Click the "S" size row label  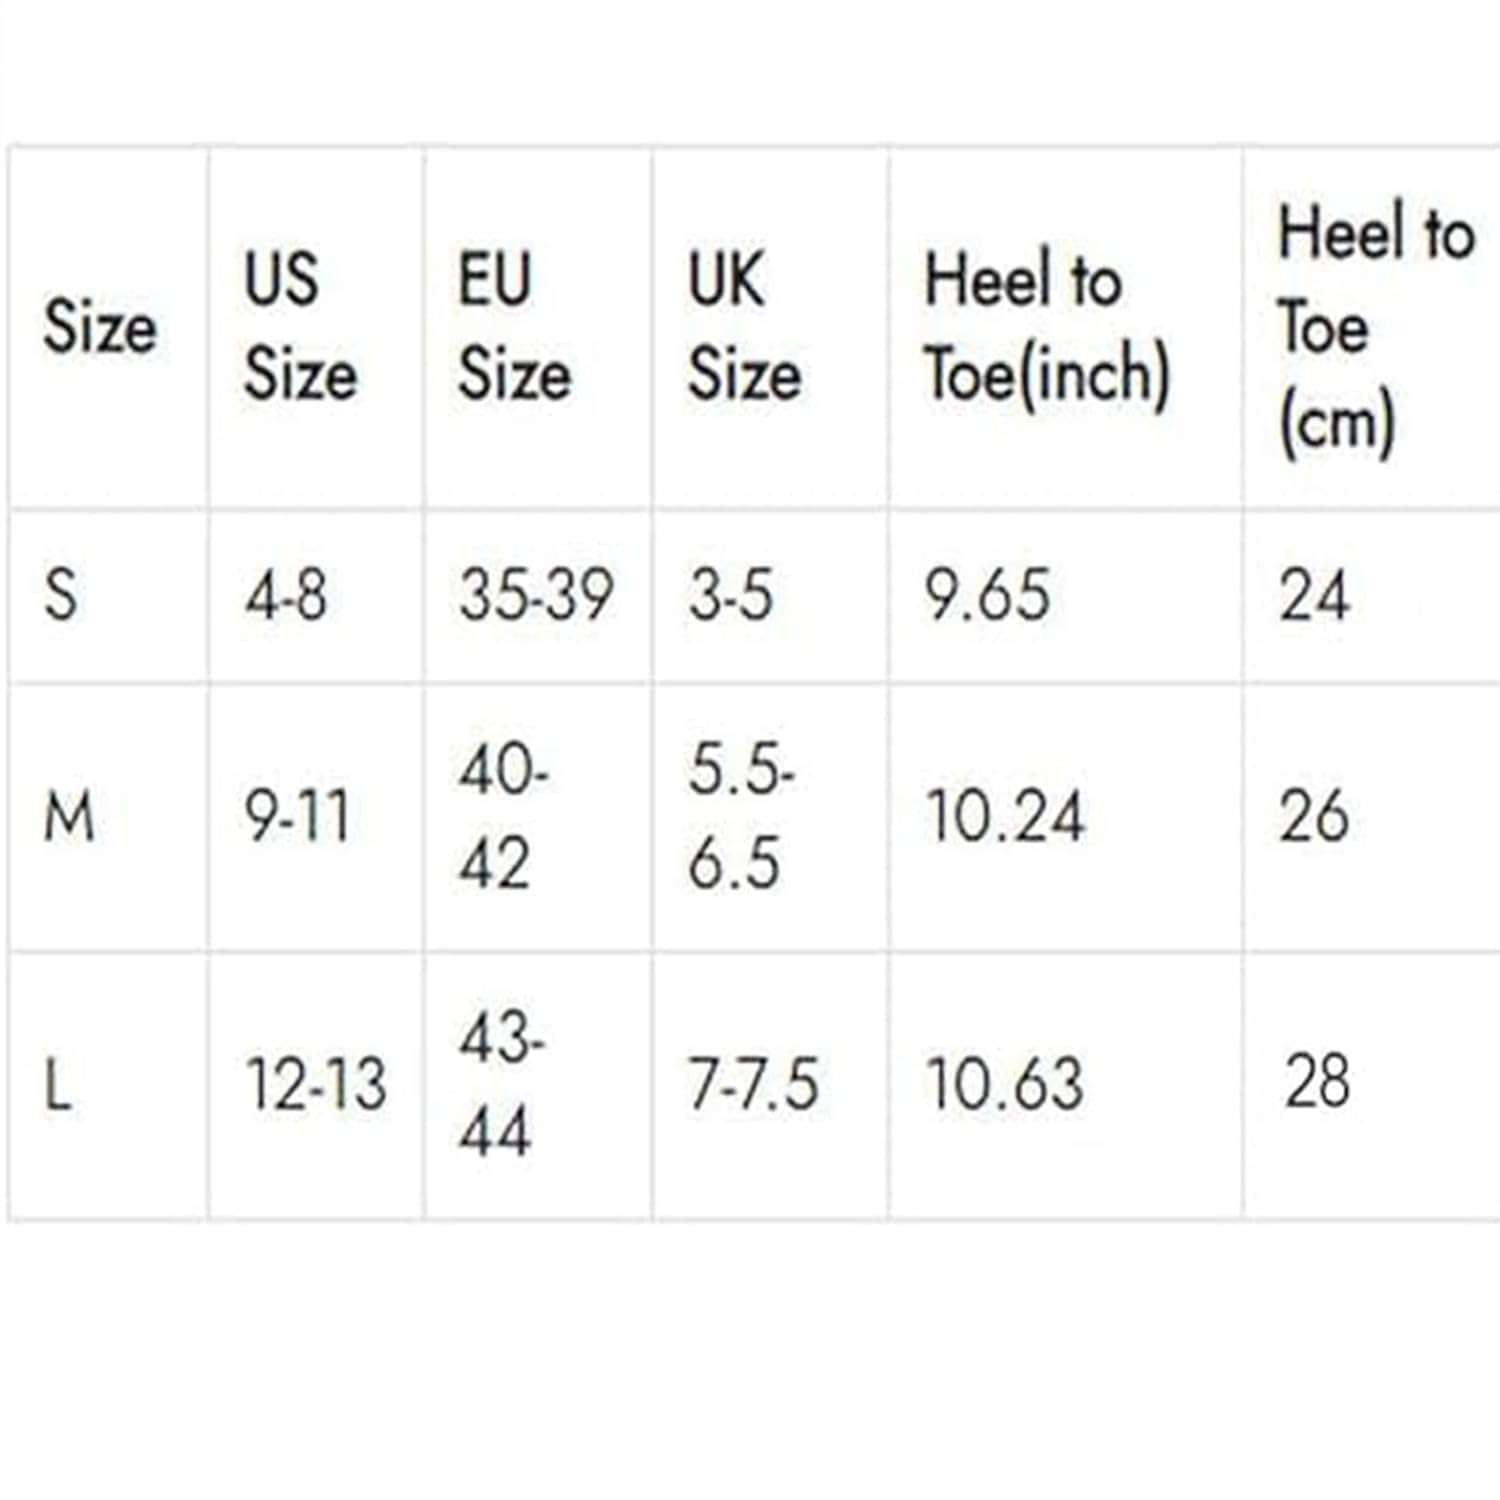[61, 595]
